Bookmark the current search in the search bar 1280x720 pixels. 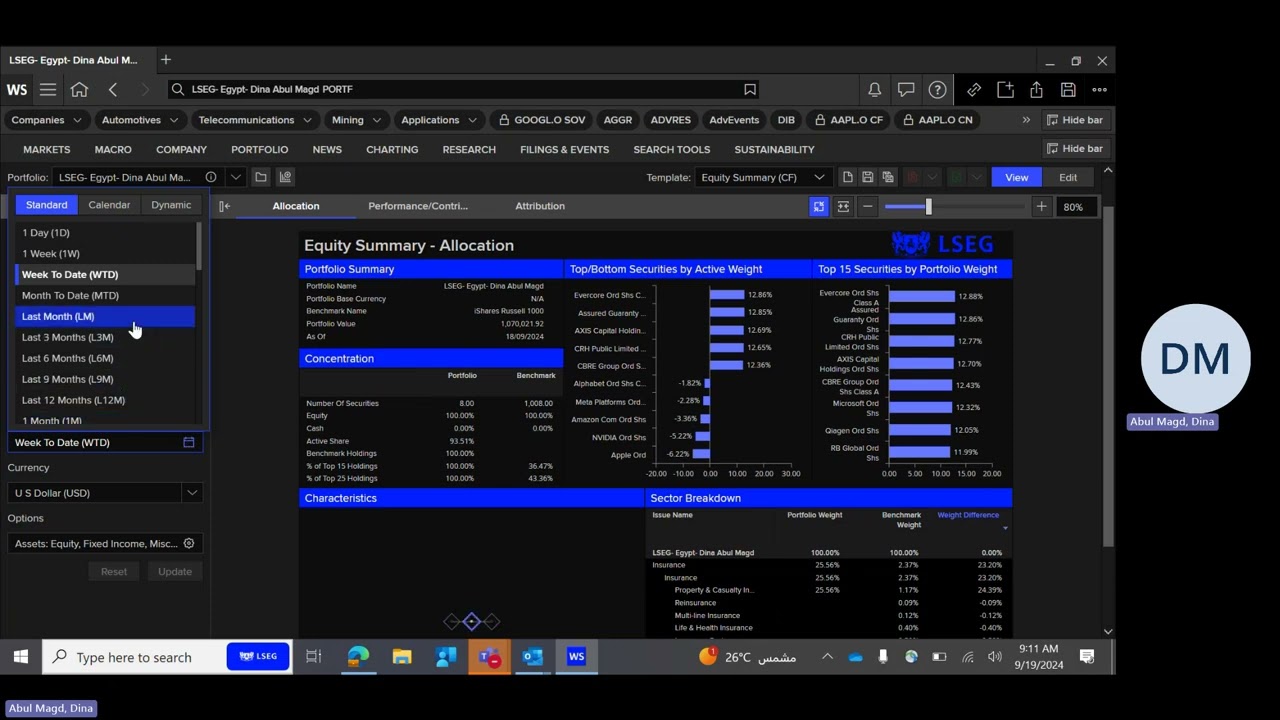tap(750, 89)
